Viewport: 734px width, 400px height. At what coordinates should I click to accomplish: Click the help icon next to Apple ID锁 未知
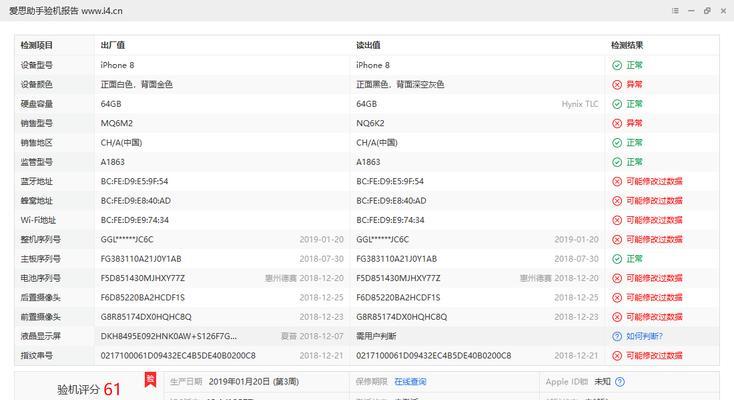click(x=620, y=382)
